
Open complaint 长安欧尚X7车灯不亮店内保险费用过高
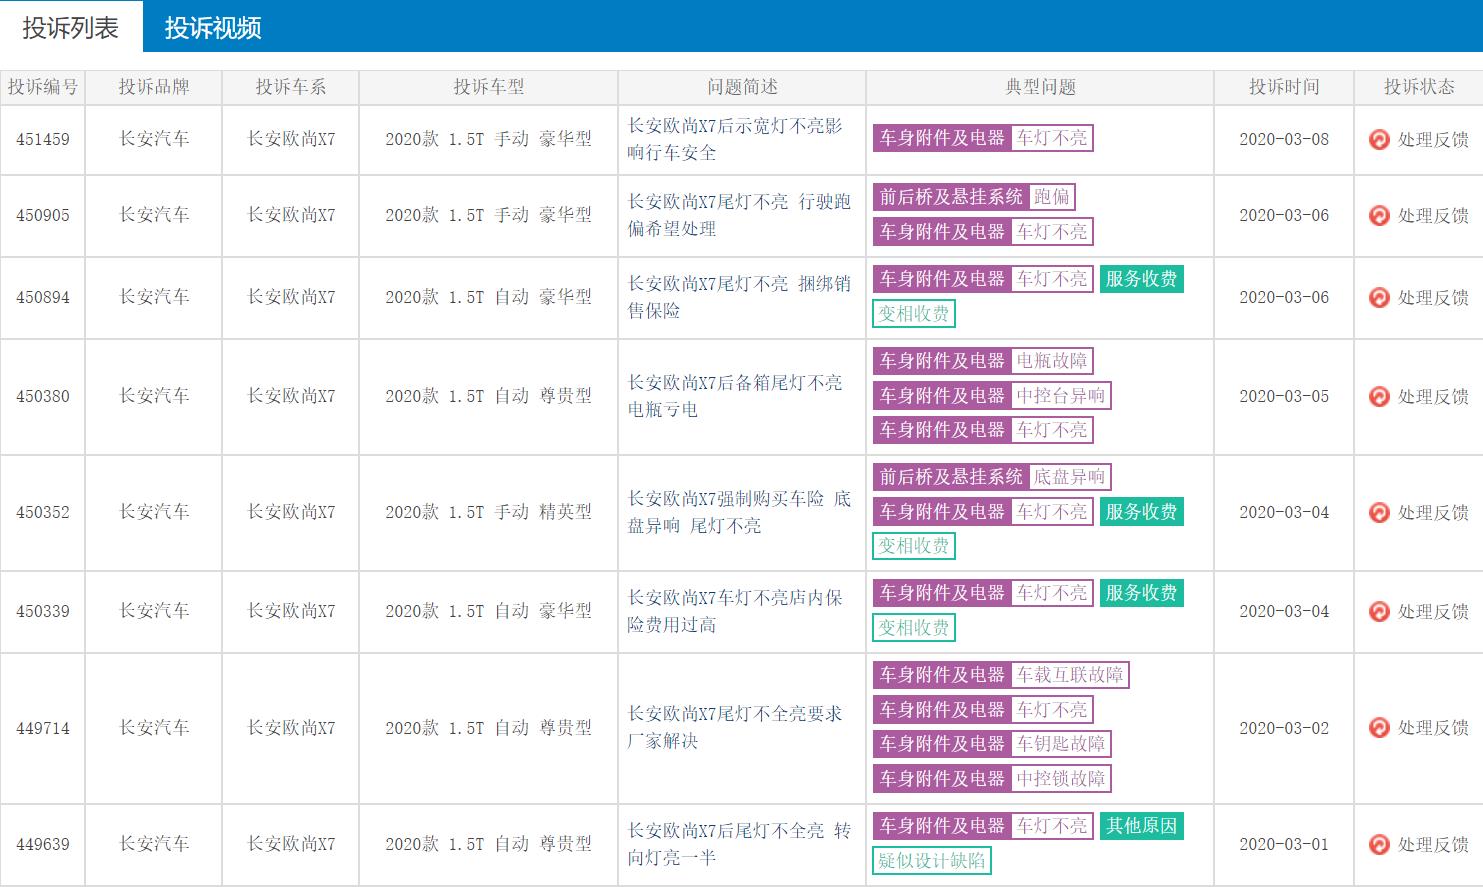click(735, 611)
